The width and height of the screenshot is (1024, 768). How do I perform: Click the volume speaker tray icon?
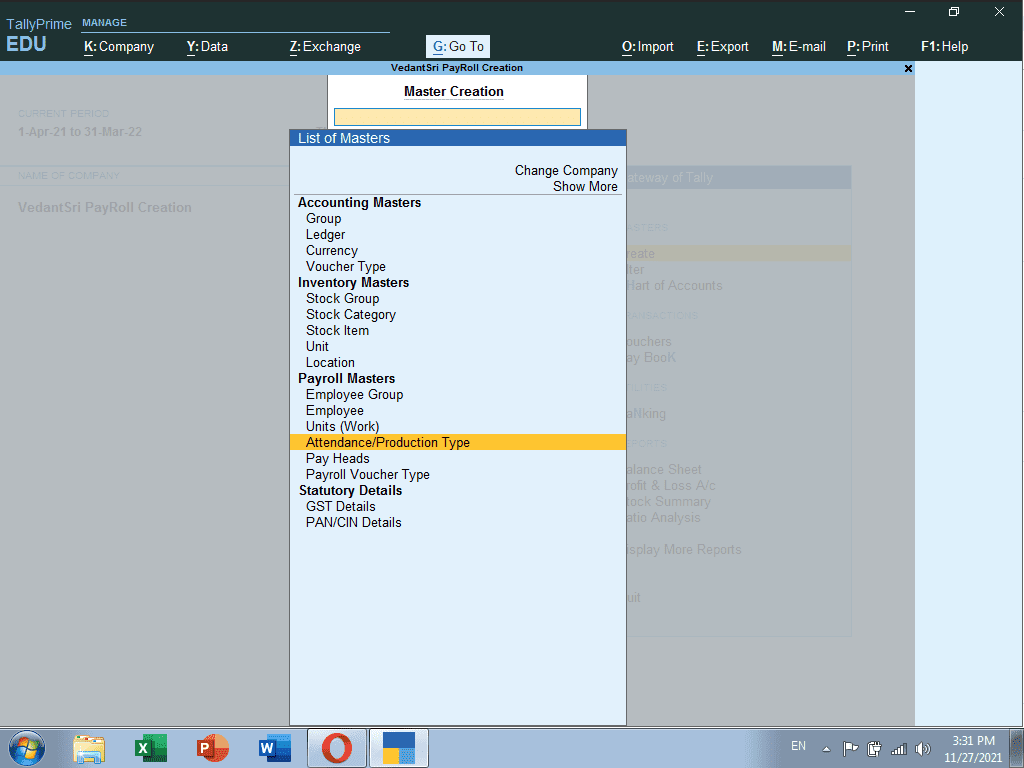pyautogui.click(x=923, y=749)
